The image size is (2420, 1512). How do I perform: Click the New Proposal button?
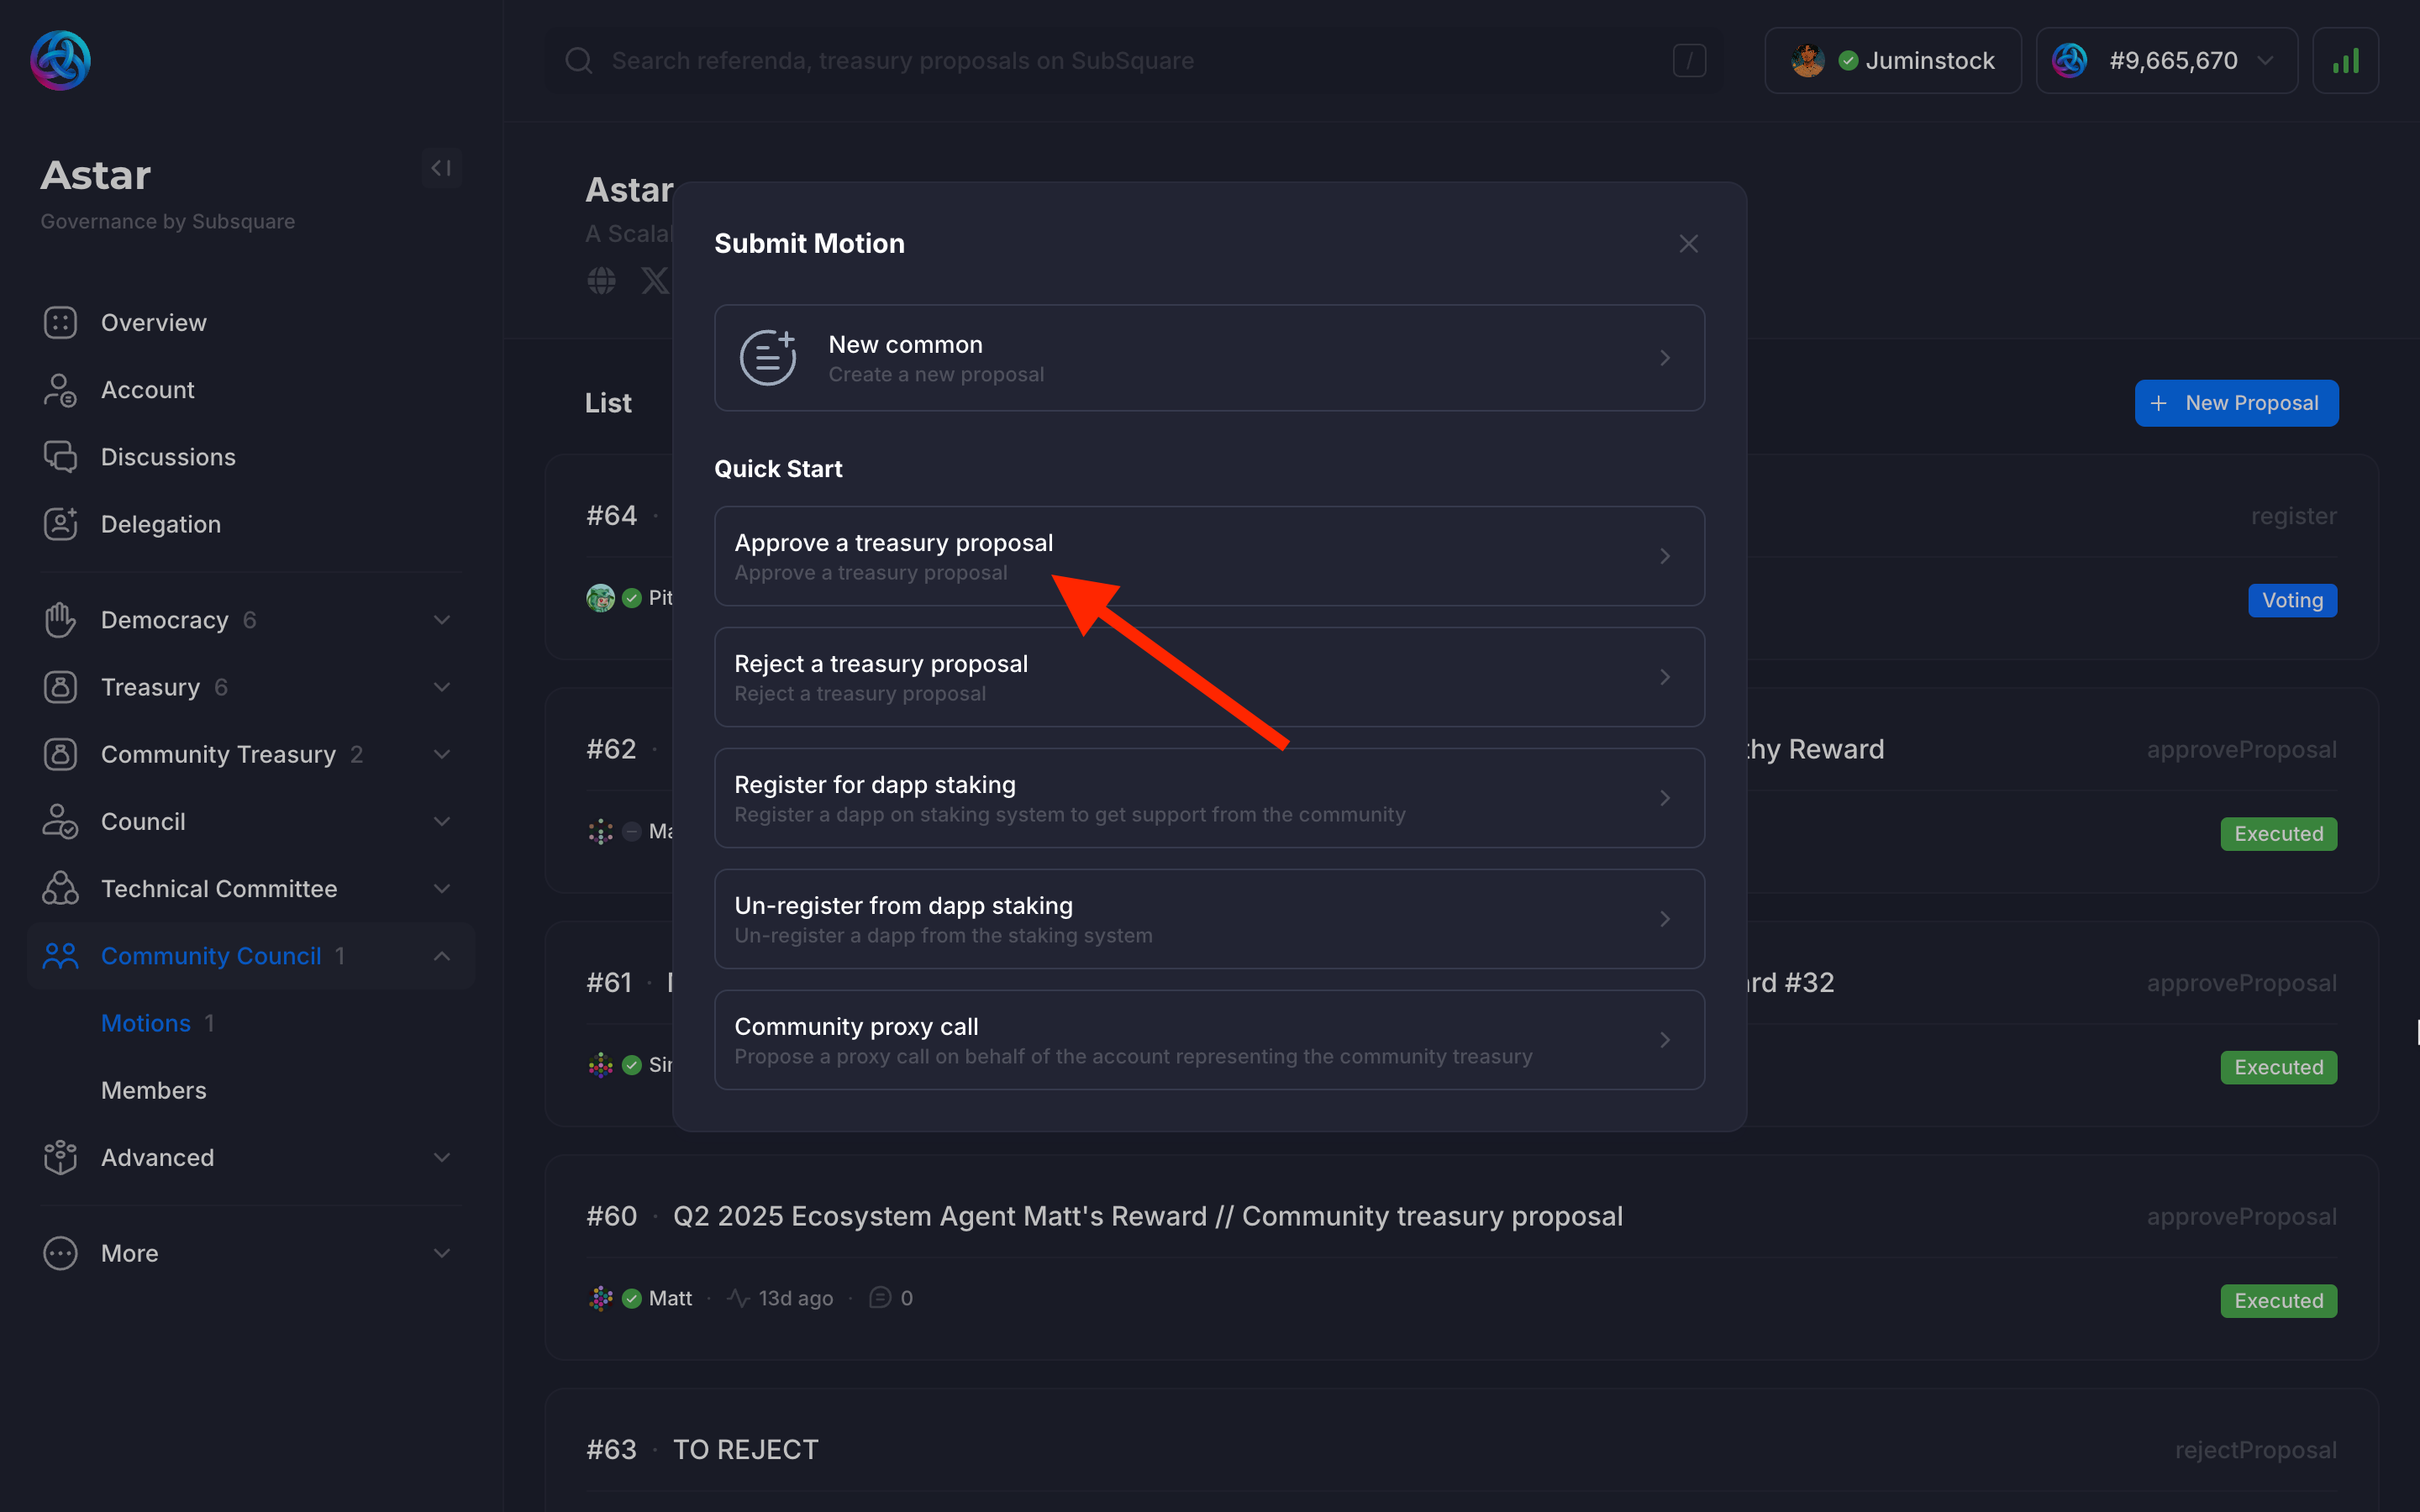click(2236, 403)
